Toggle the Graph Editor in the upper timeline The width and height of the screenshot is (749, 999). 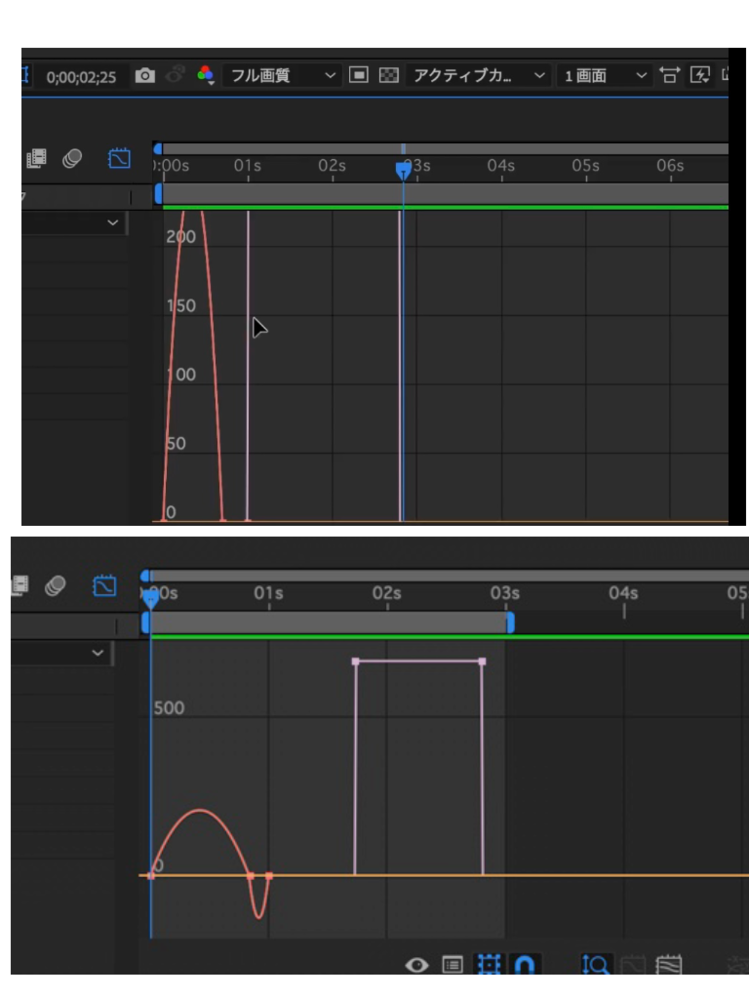pos(119,159)
